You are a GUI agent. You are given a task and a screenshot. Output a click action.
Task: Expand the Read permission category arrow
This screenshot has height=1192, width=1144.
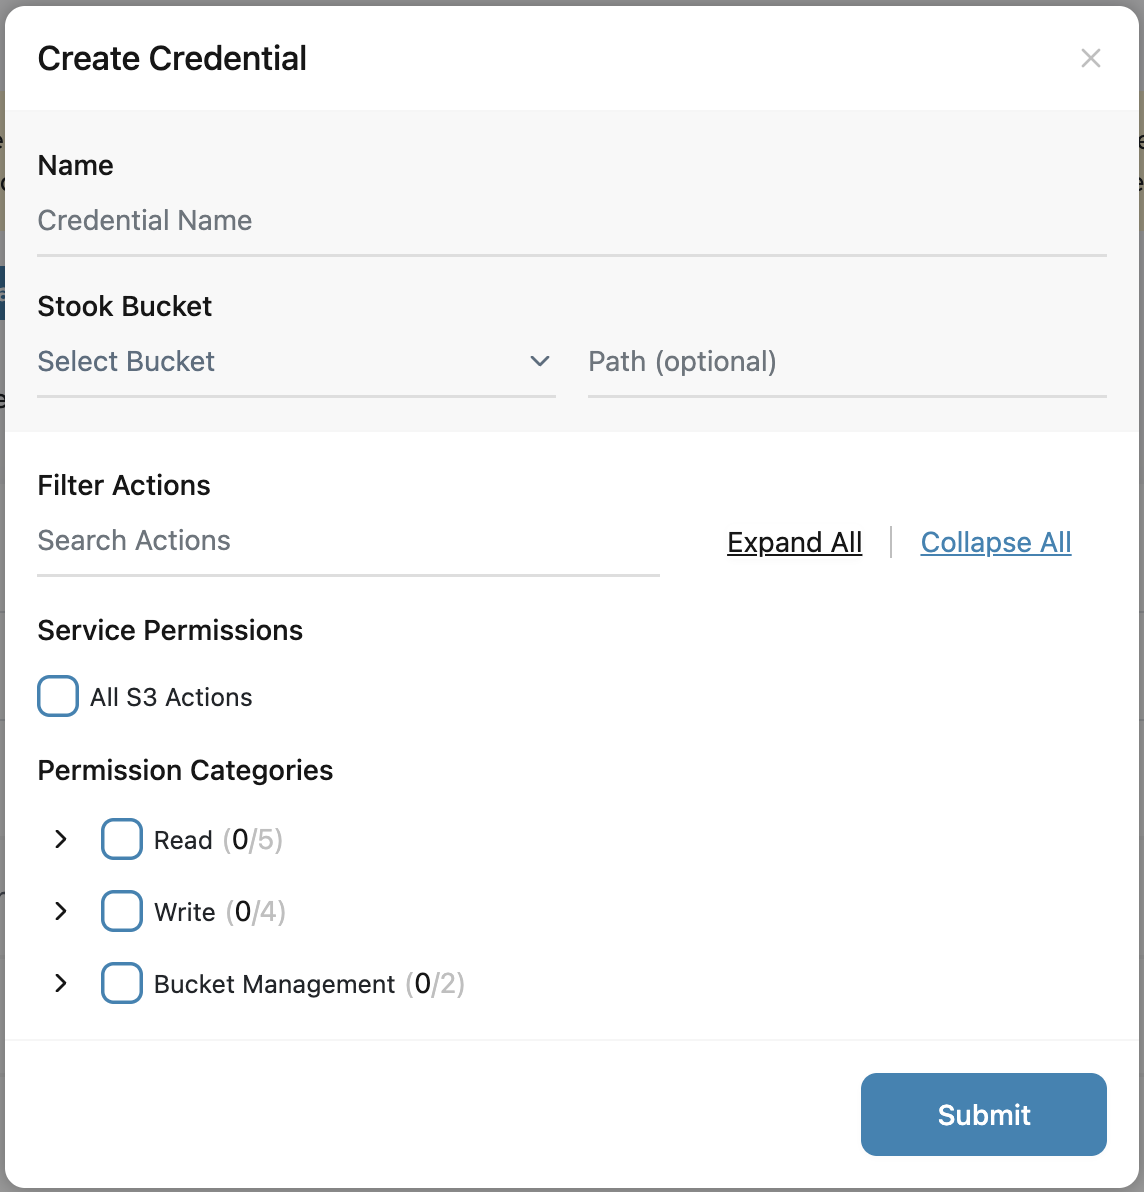(61, 839)
